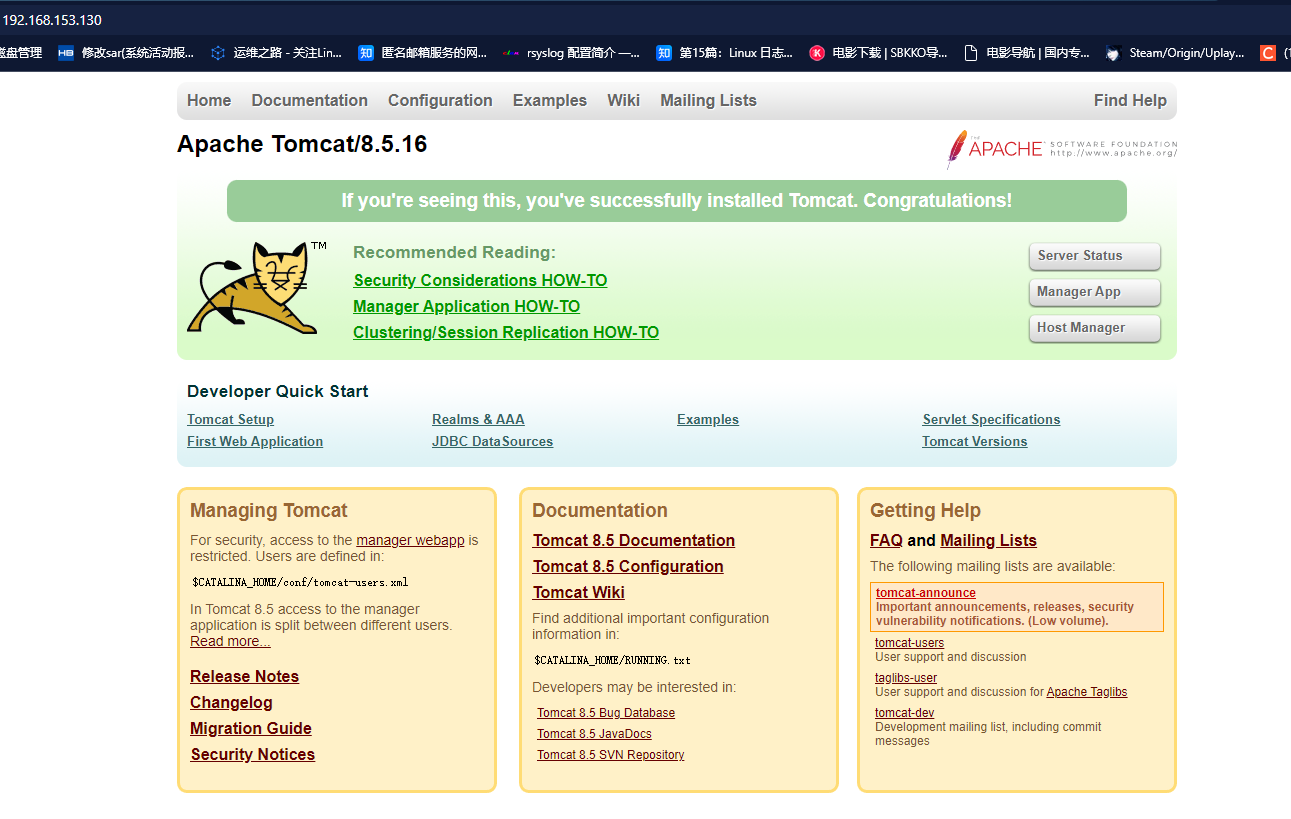1291x819 pixels.
Task: Open the Tomcat Versions link
Action: [x=975, y=442]
